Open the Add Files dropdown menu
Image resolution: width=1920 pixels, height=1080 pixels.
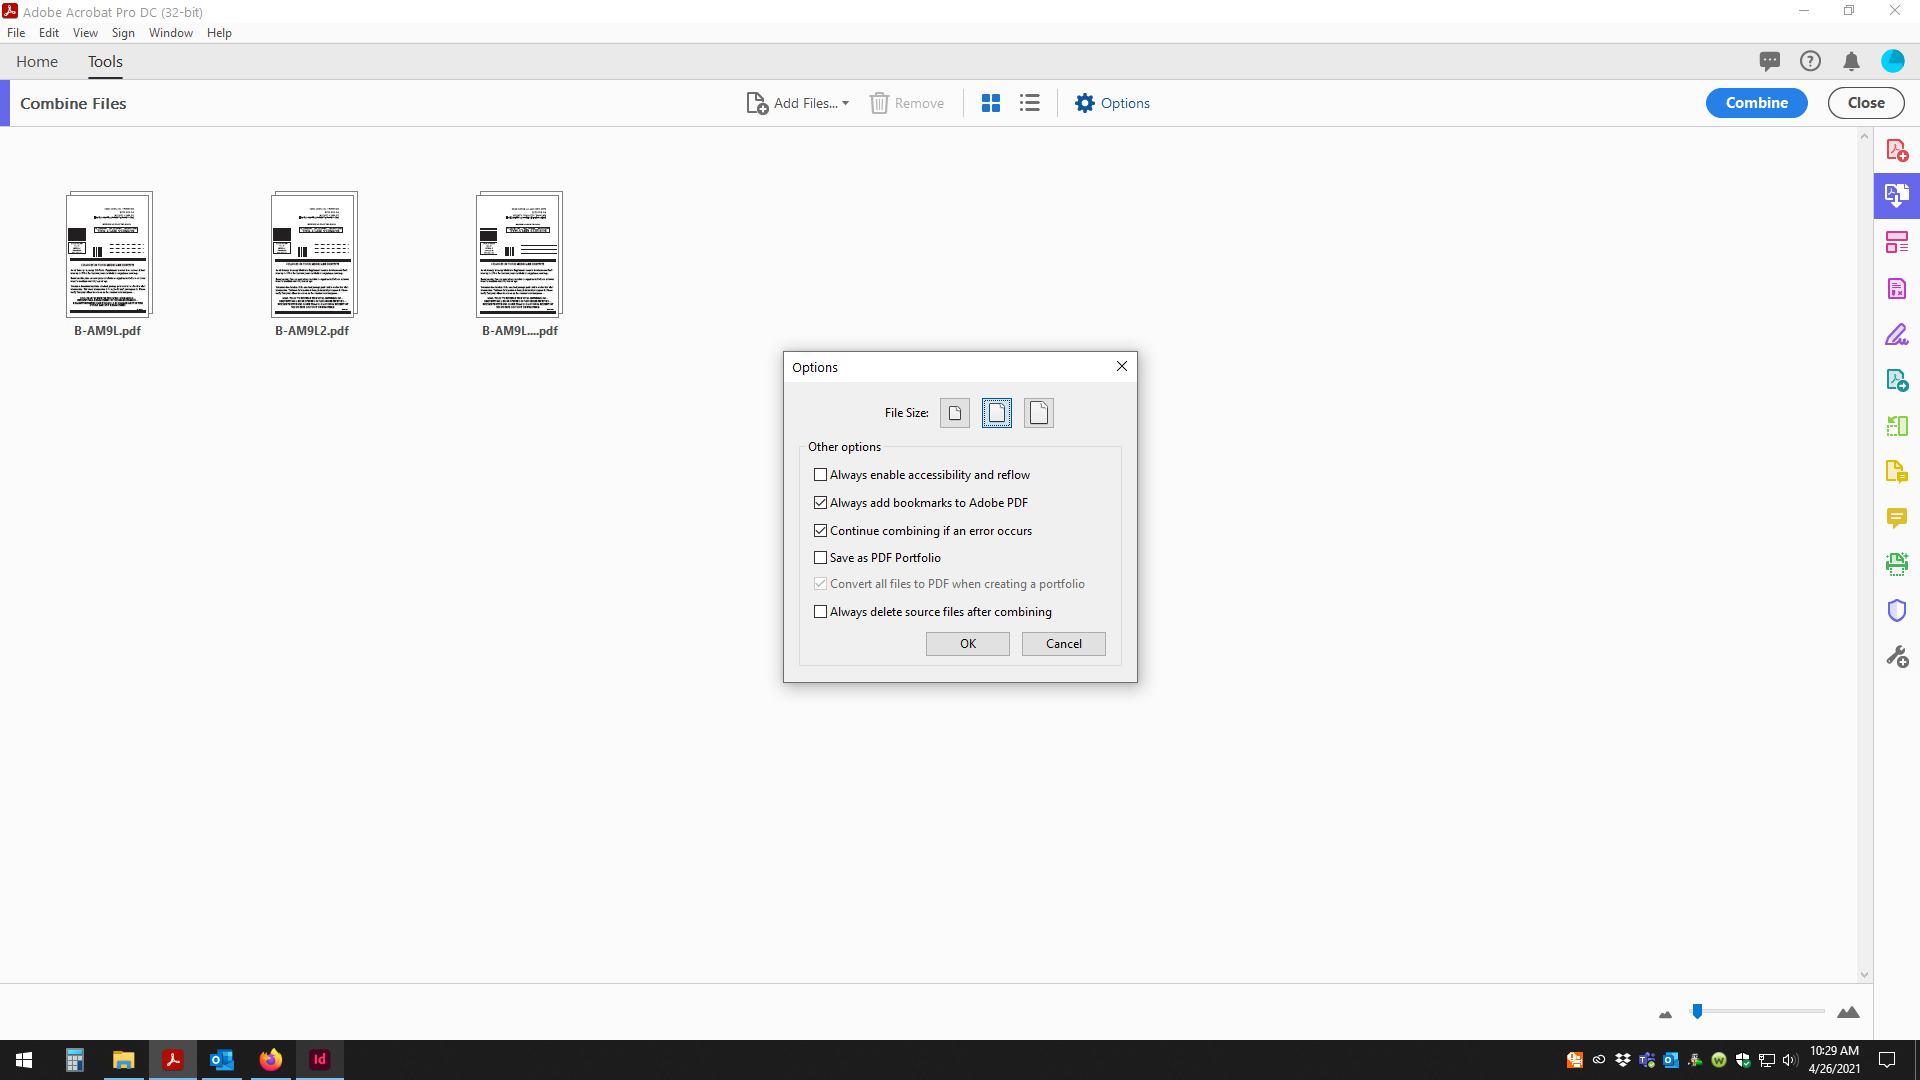[844, 103]
